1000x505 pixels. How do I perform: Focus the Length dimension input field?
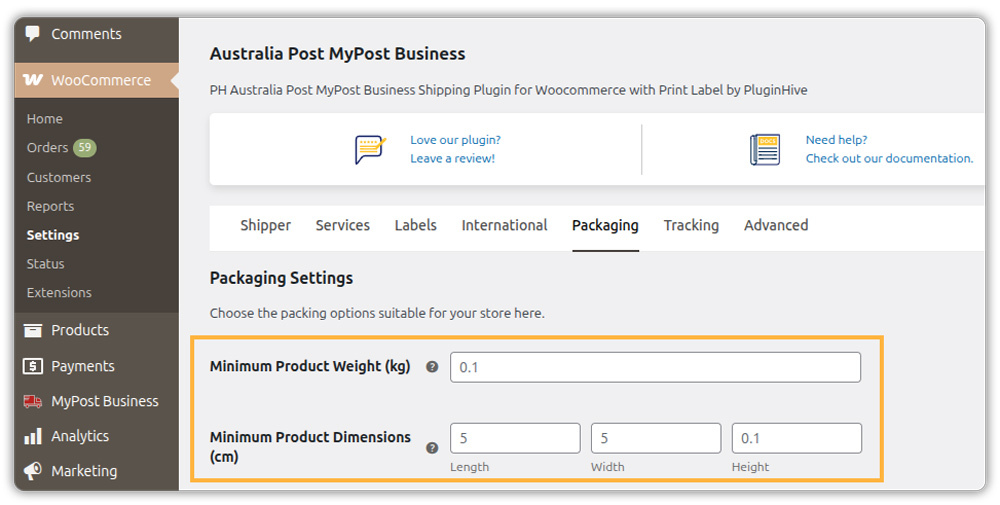tap(515, 438)
